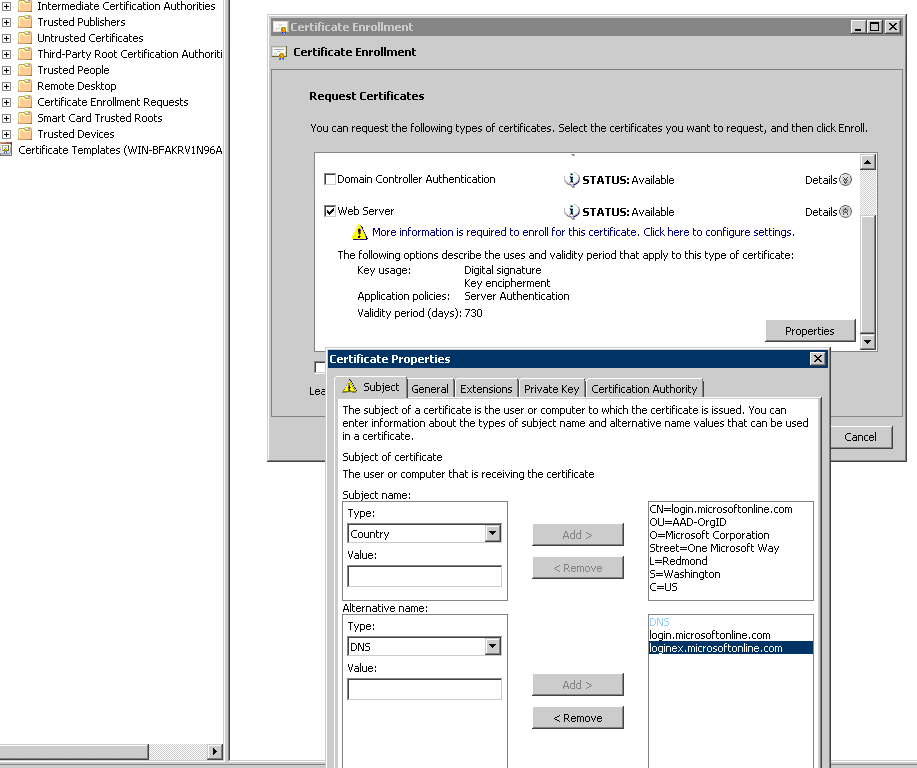This screenshot has width=917, height=768.
Task: Click the configure settings warning link
Action: click(583, 232)
